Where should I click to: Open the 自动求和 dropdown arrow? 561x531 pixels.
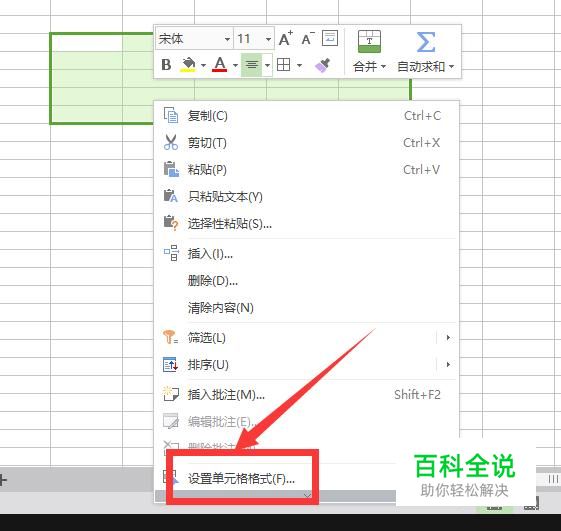coord(452,67)
